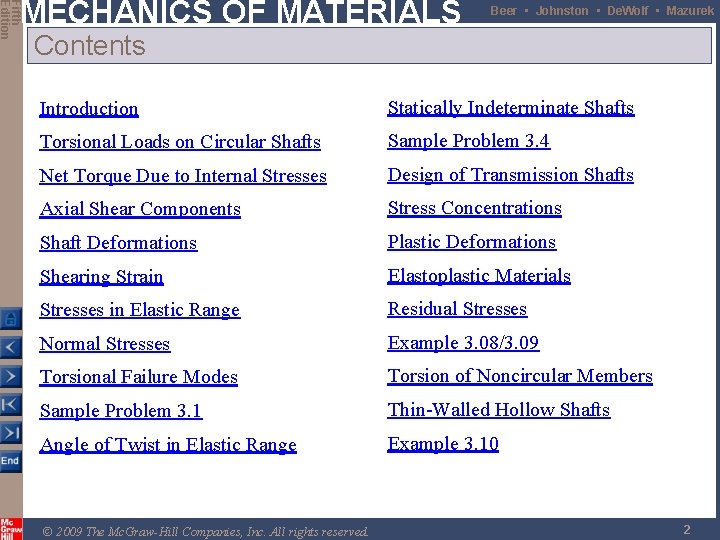Go to previous slide arrow icon
This screenshot has width=720, height=540.
pos(11,348)
